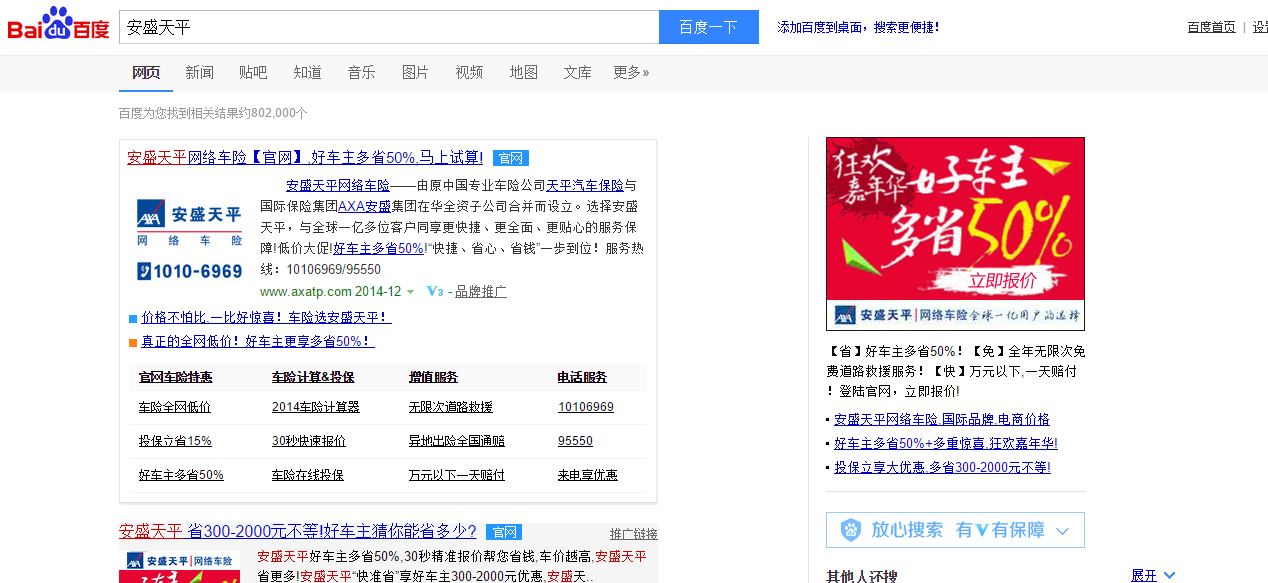Click the AXA安盛 link in description
This screenshot has width=1268, height=583.
coord(364,206)
